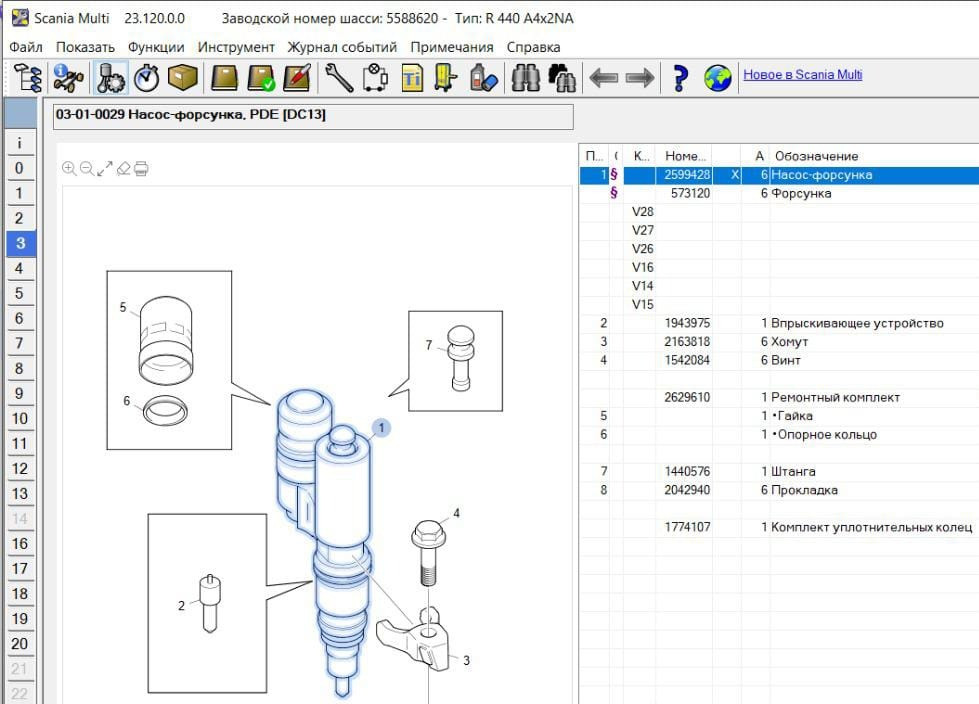Go back using the left arrow icon
Viewport: 979px width, 704px height.
[603, 78]
